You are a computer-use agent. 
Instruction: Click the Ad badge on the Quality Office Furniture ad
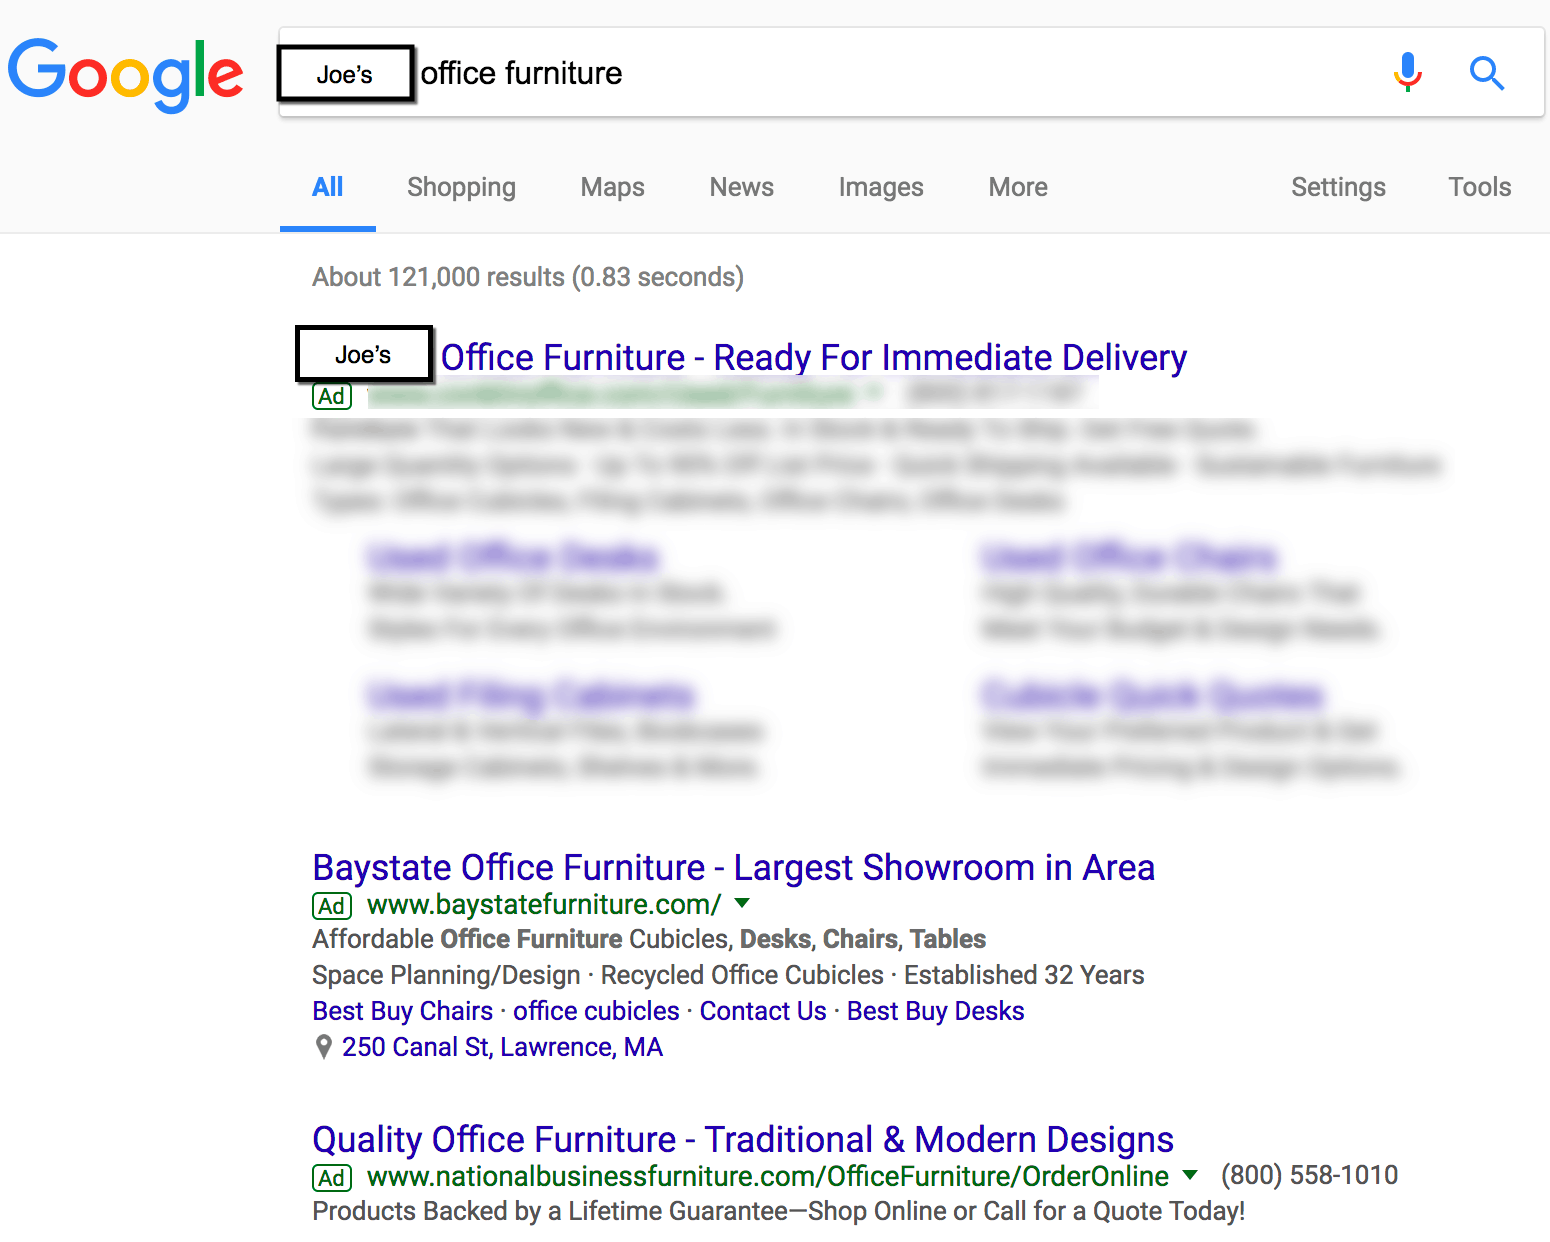tap(332, 1177)
